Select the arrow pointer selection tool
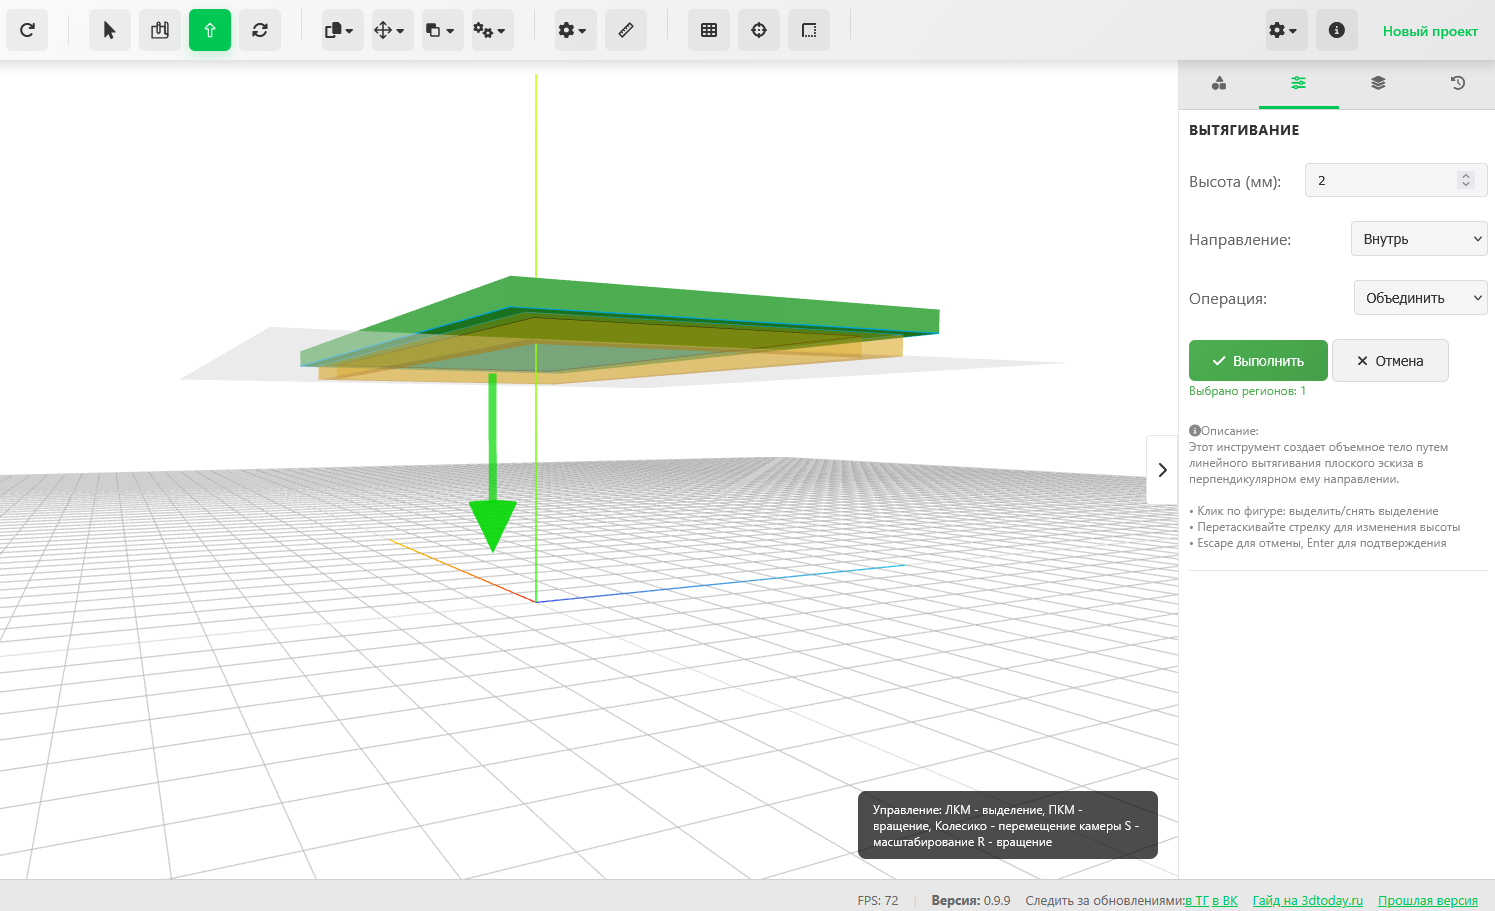Screen dimensions: 1495x911 point(110,30)
